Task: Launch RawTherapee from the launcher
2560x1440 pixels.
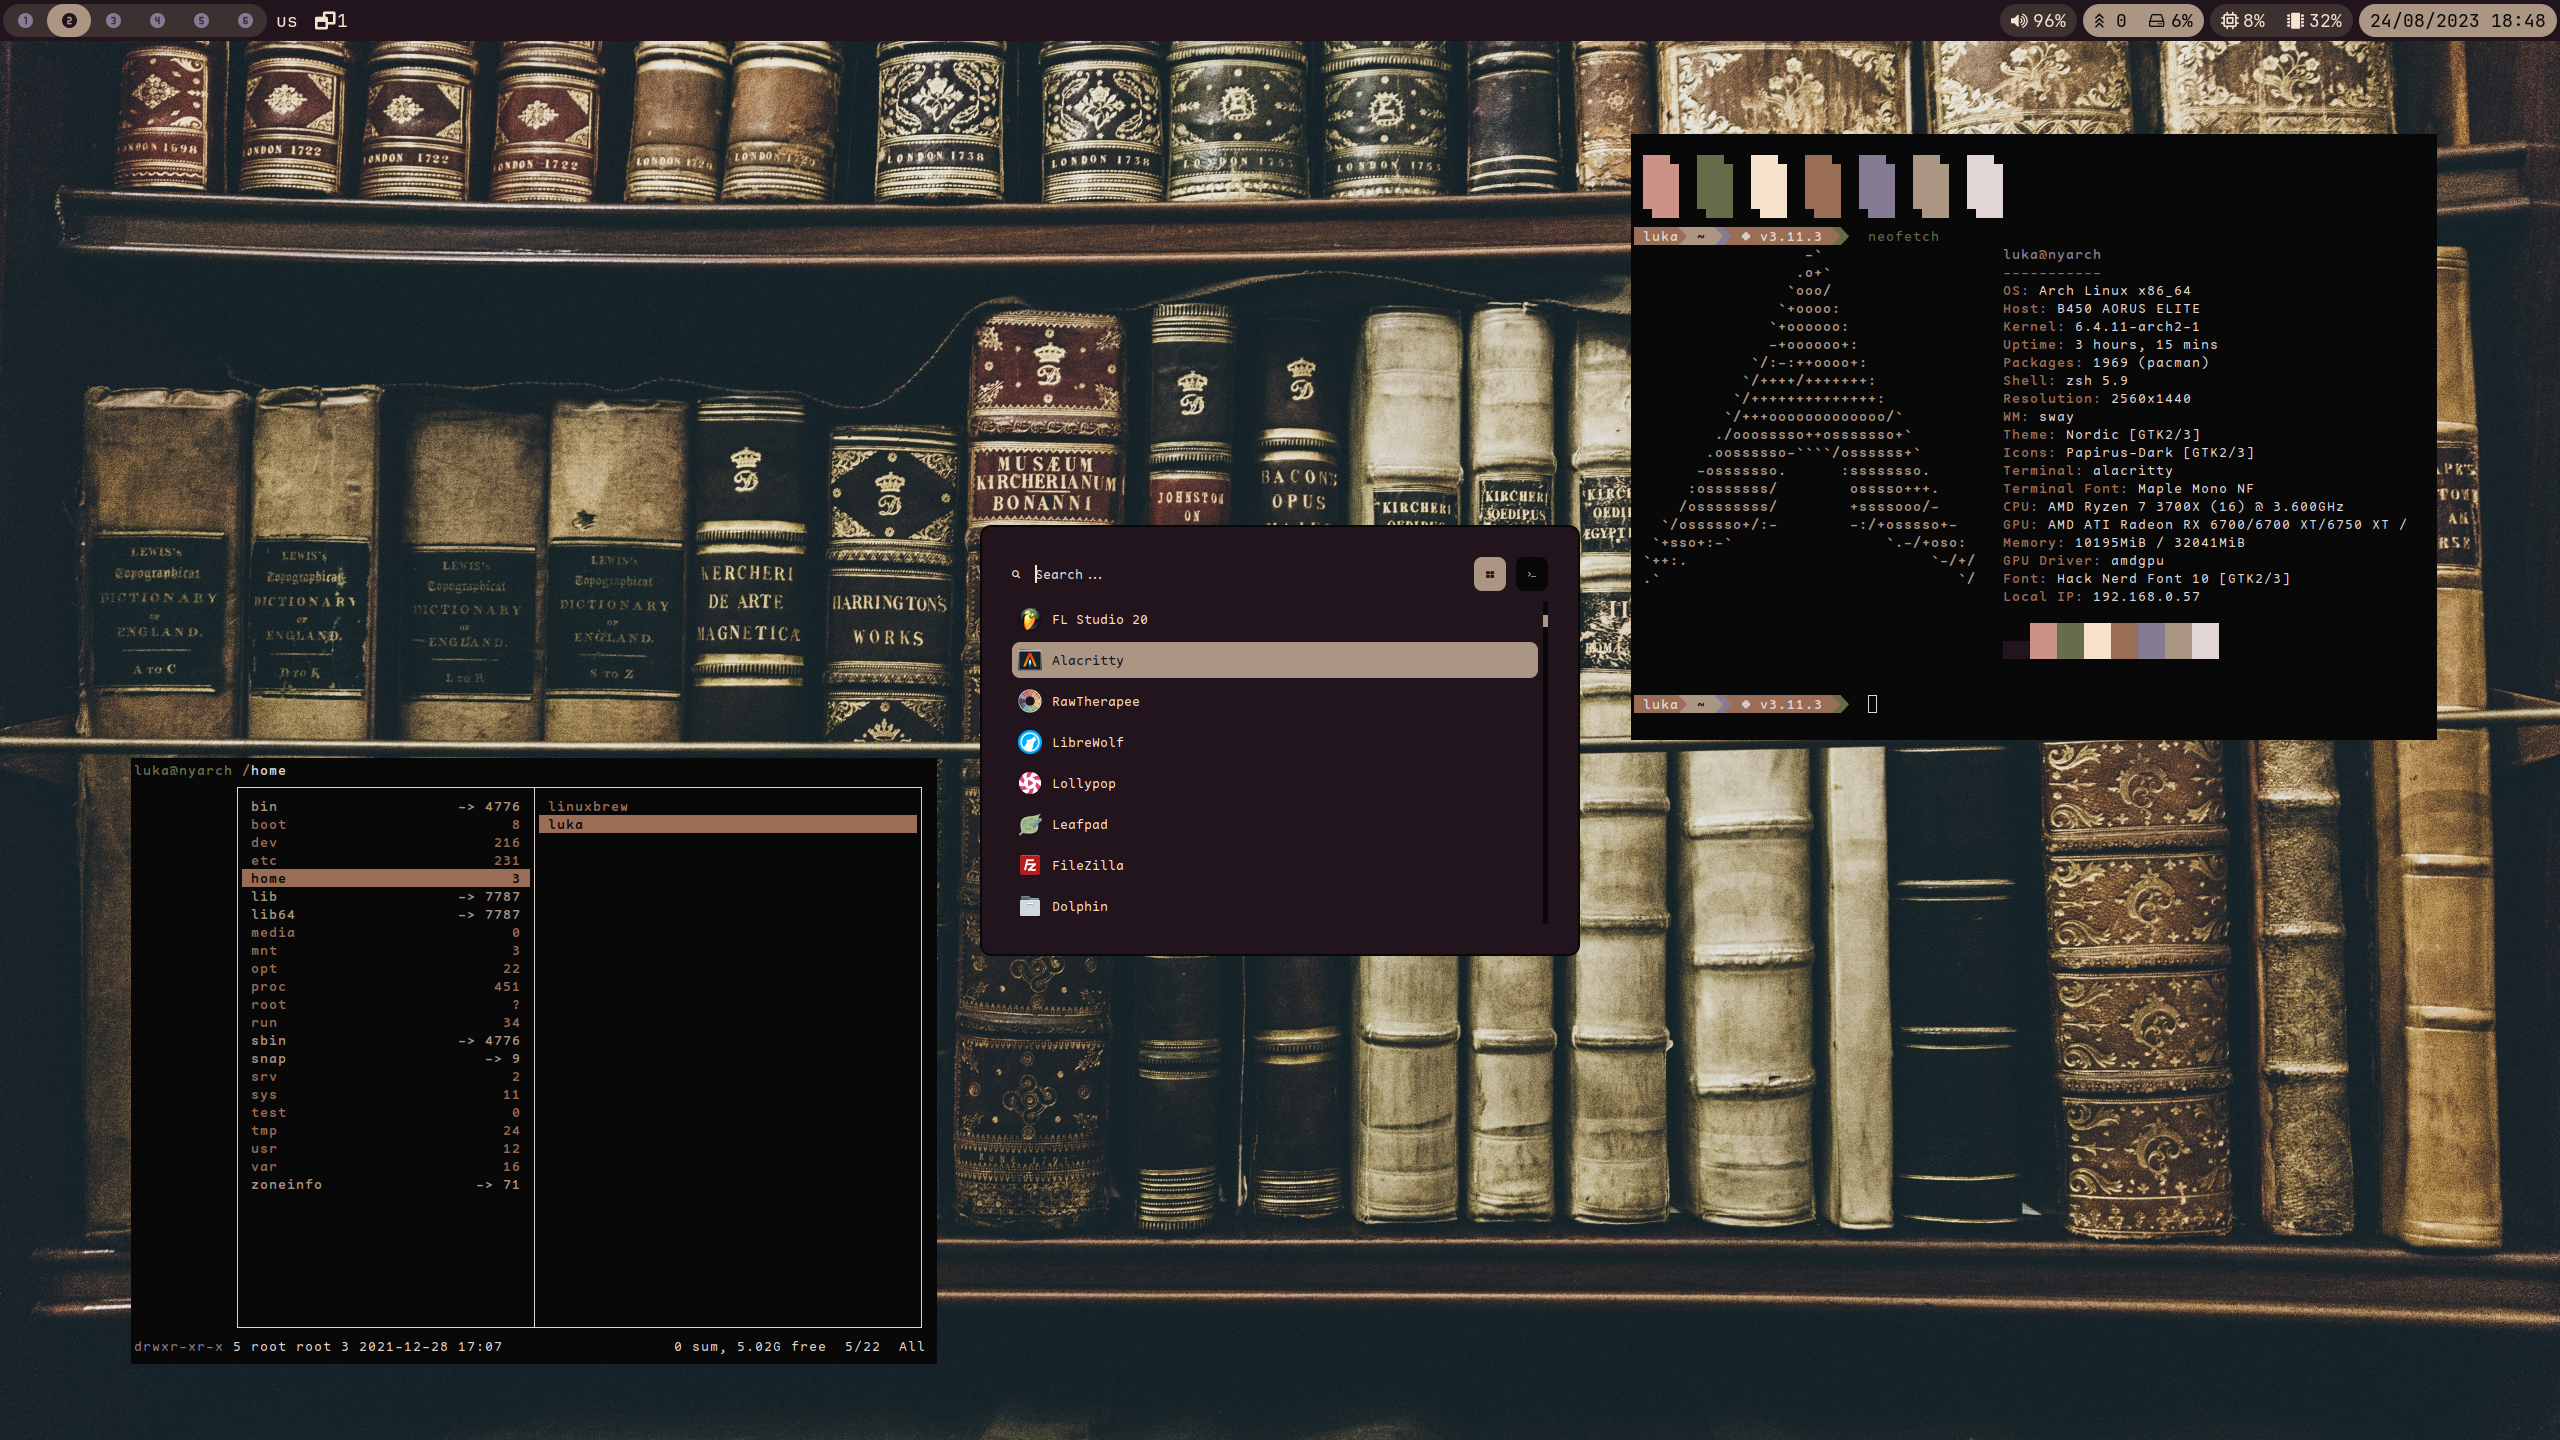Action: 1095,701
